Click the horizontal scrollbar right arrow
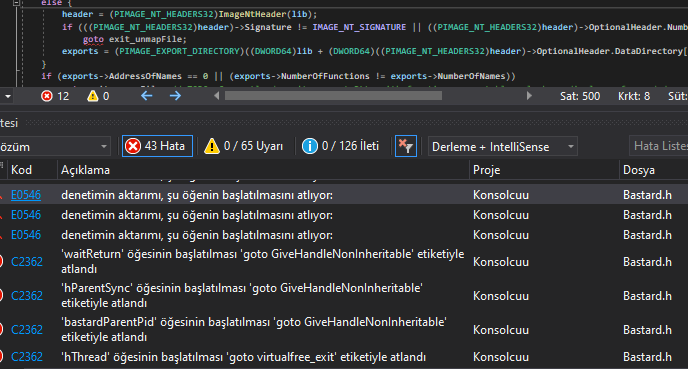This screenshot has width=688, height=369. point(529,96)
